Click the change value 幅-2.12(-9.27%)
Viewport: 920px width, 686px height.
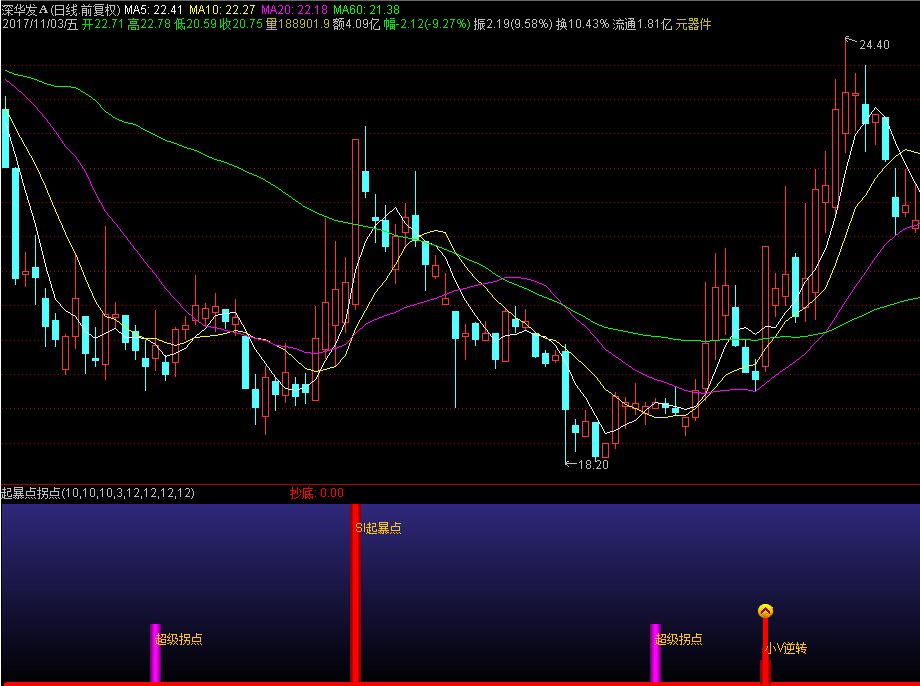click(x=427, y=25)
